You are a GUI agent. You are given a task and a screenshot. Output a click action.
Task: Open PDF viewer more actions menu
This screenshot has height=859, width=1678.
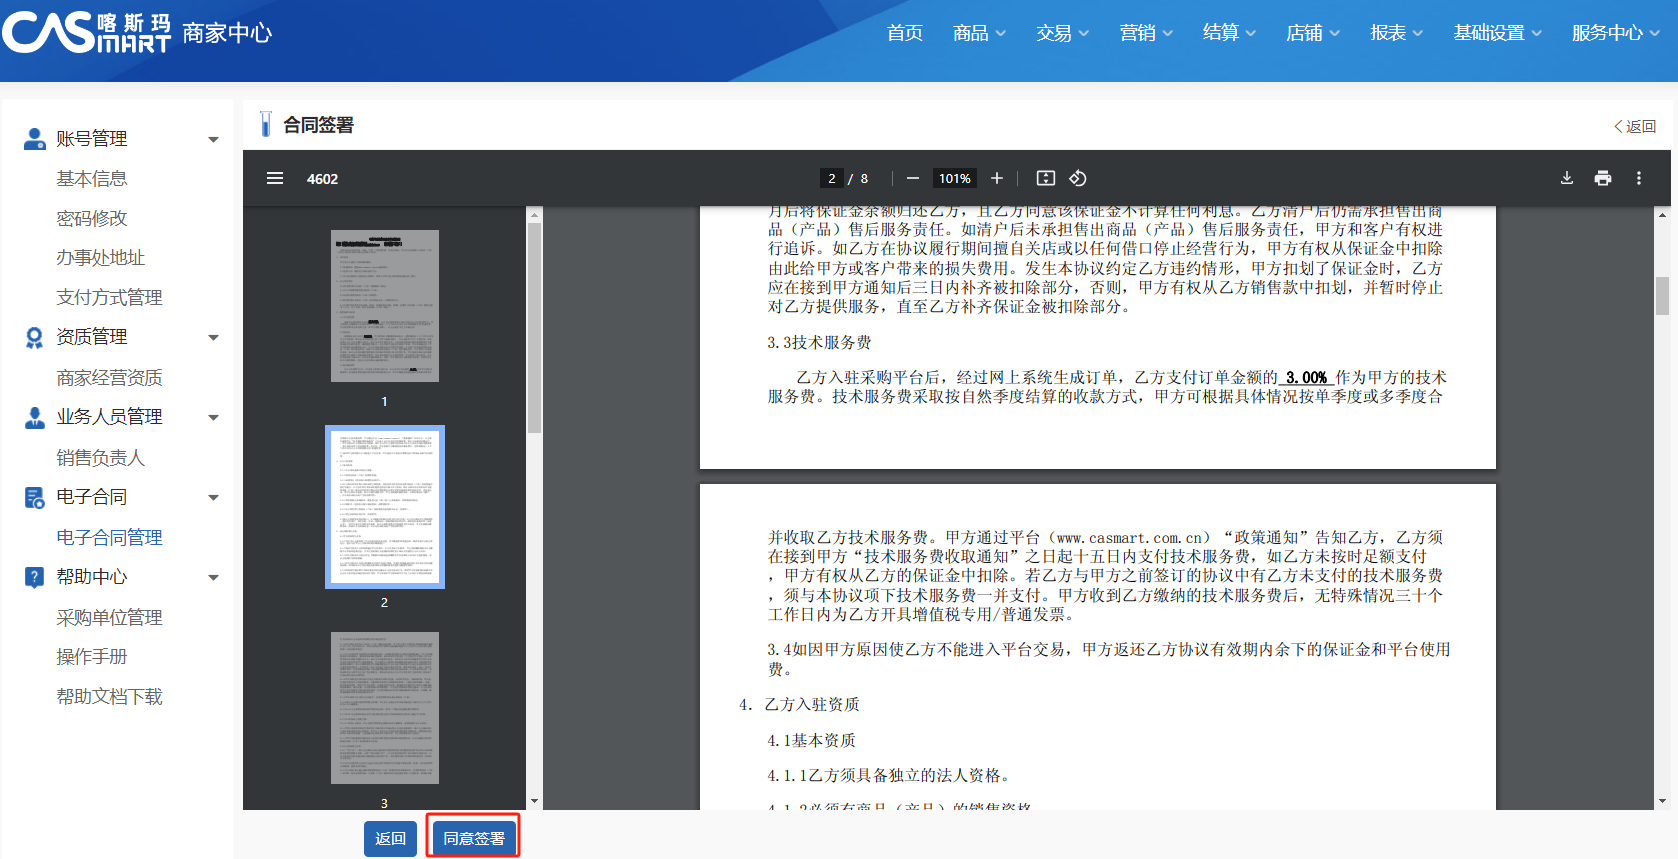1638,178
